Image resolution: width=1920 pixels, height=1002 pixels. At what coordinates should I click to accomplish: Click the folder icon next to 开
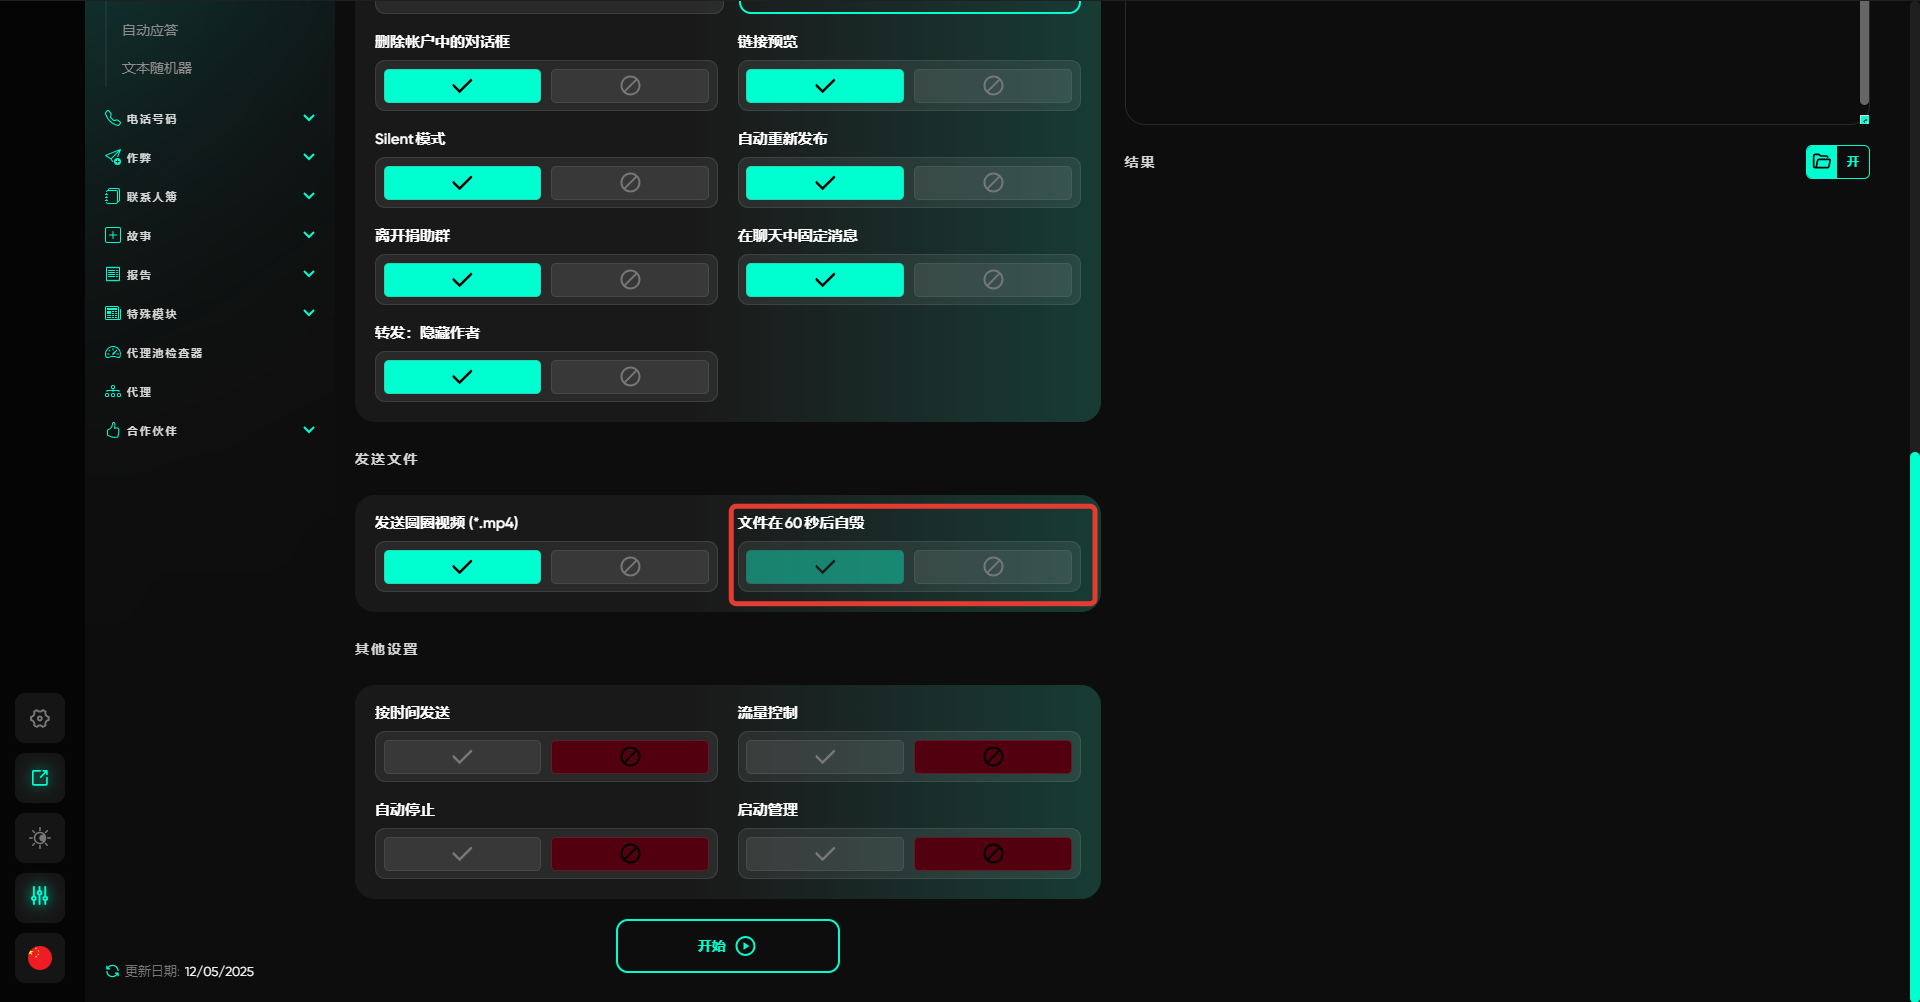[x=1822, y=162]
